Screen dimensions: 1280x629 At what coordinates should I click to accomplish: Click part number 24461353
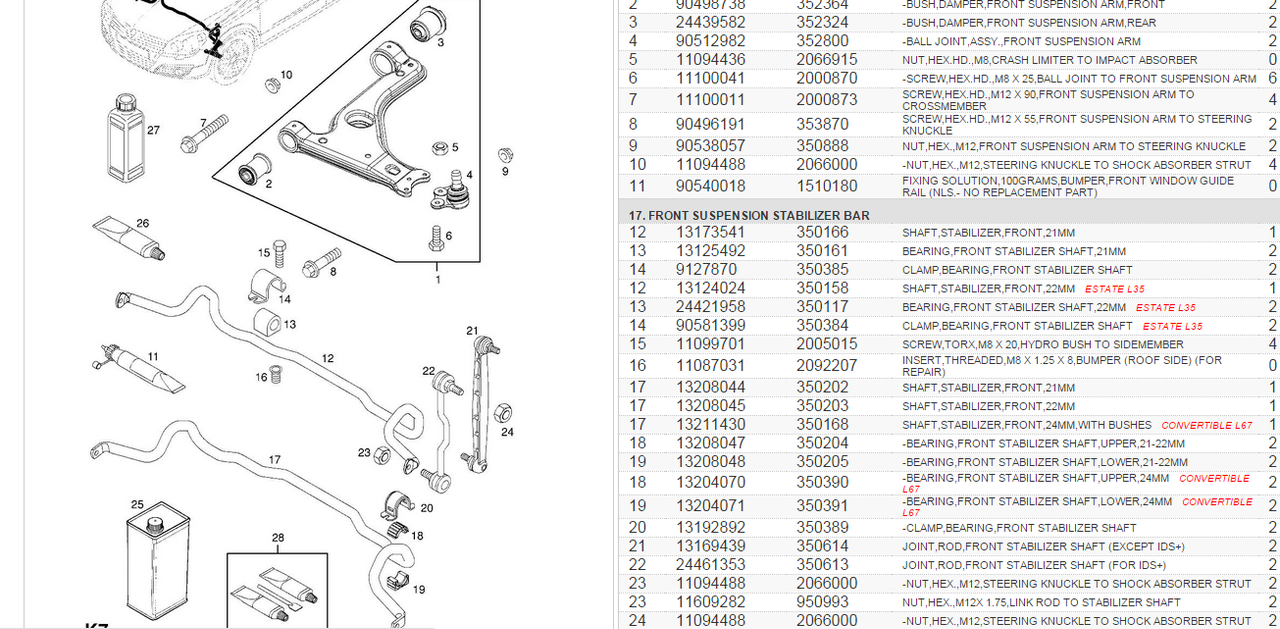pos(710,565)
